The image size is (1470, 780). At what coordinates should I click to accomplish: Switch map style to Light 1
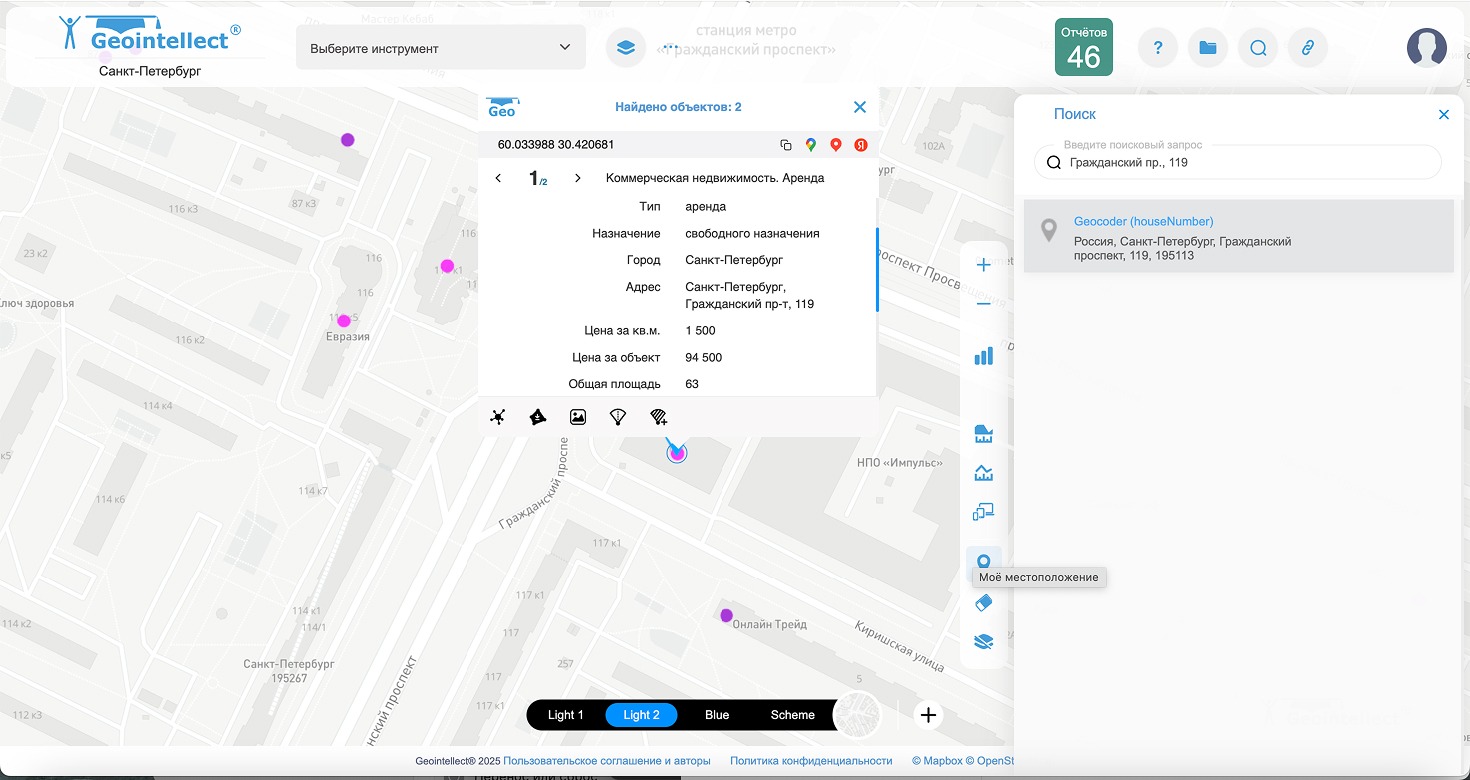[x=565, y=715]
